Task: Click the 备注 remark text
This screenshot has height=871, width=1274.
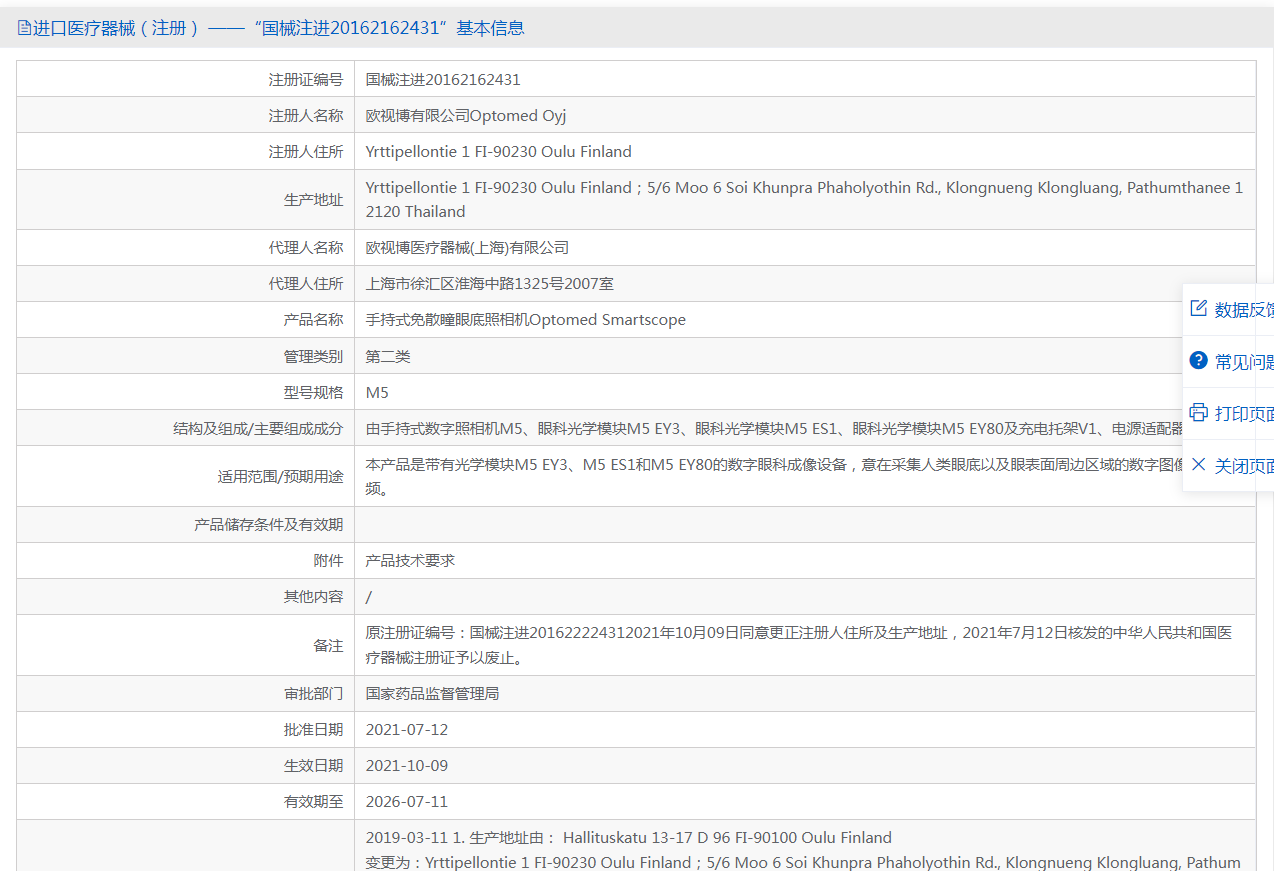Action: coord(799,646)
